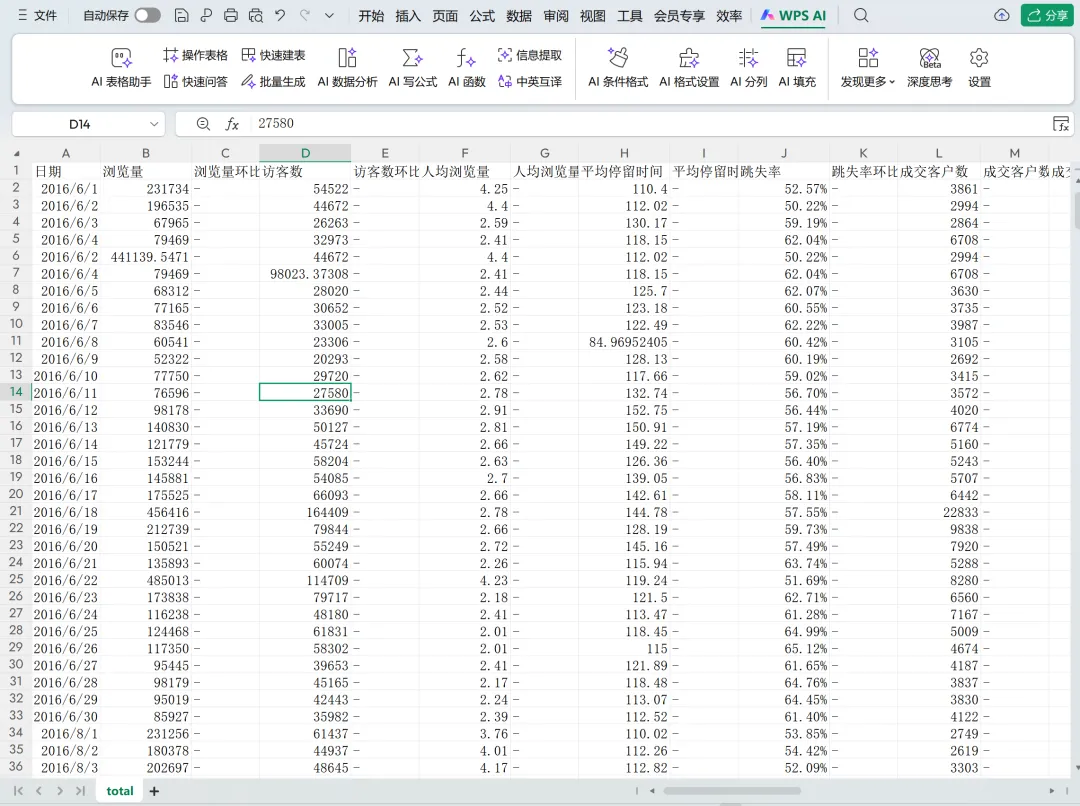Open the 数据 tab
Image resolution: width=1080 pixels, height=806 pixels.
pyautogui.click(x=519, y=15)
